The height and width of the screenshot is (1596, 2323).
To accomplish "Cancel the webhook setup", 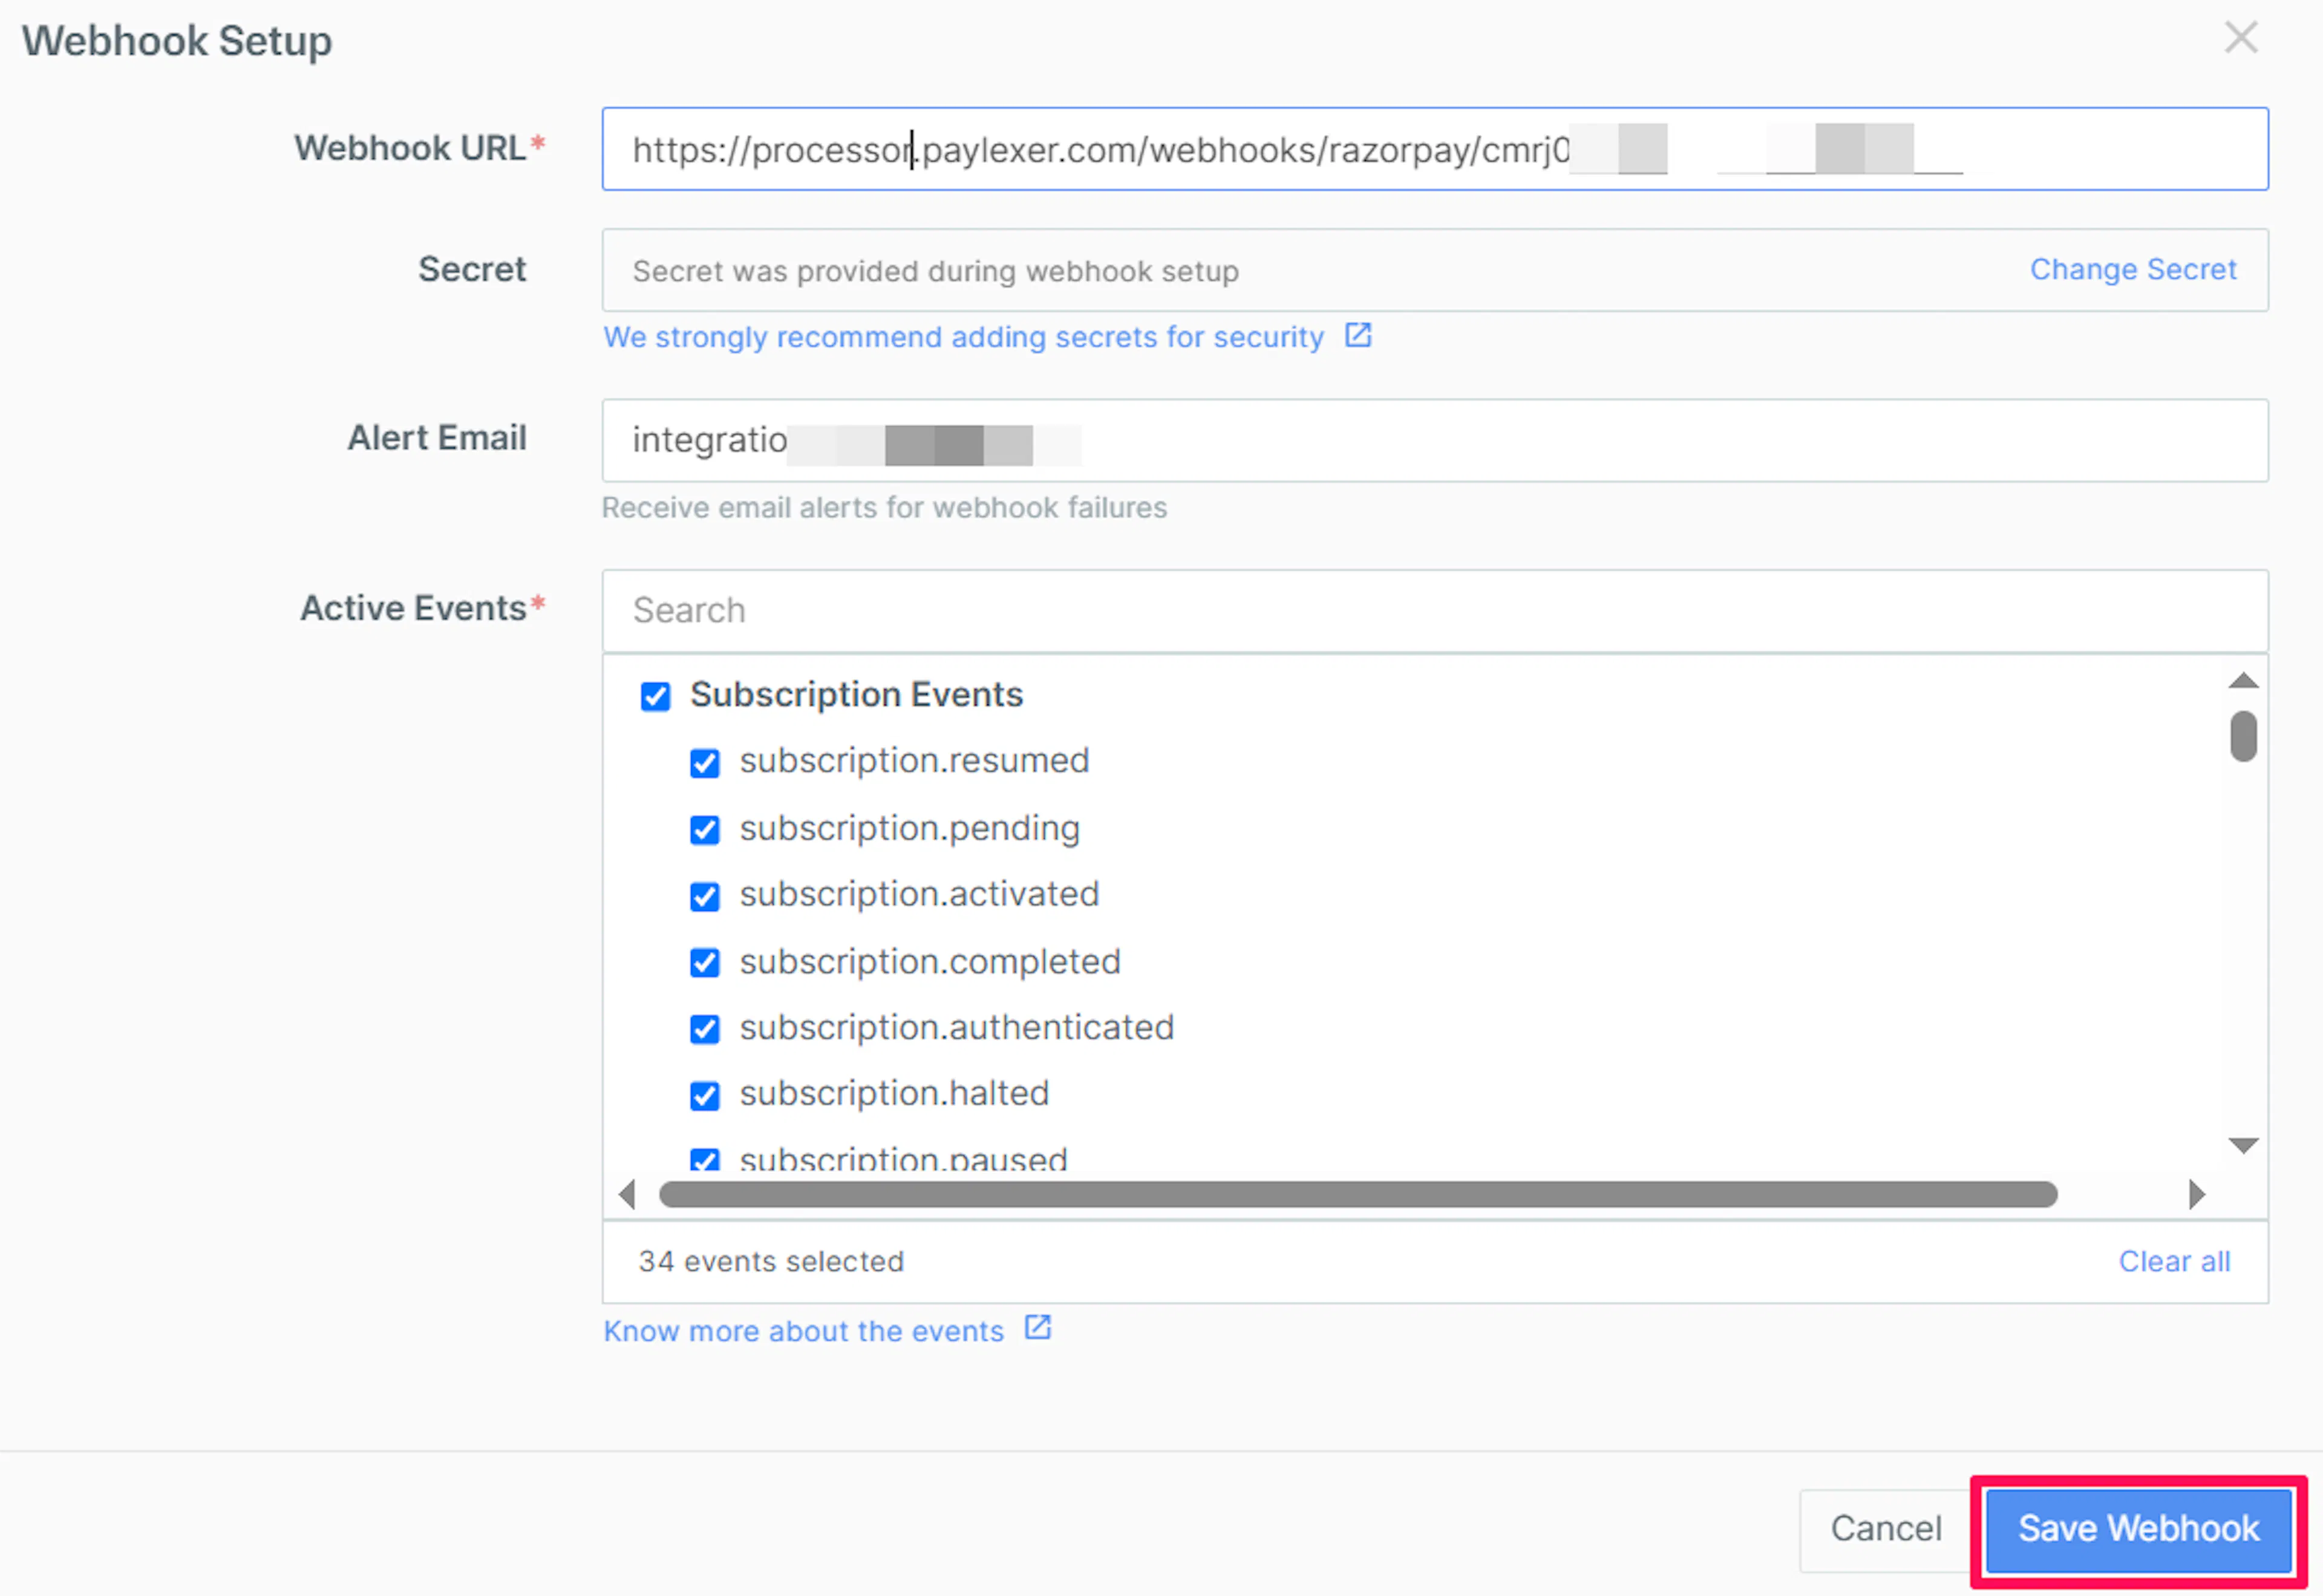I will point(1886,1529).
